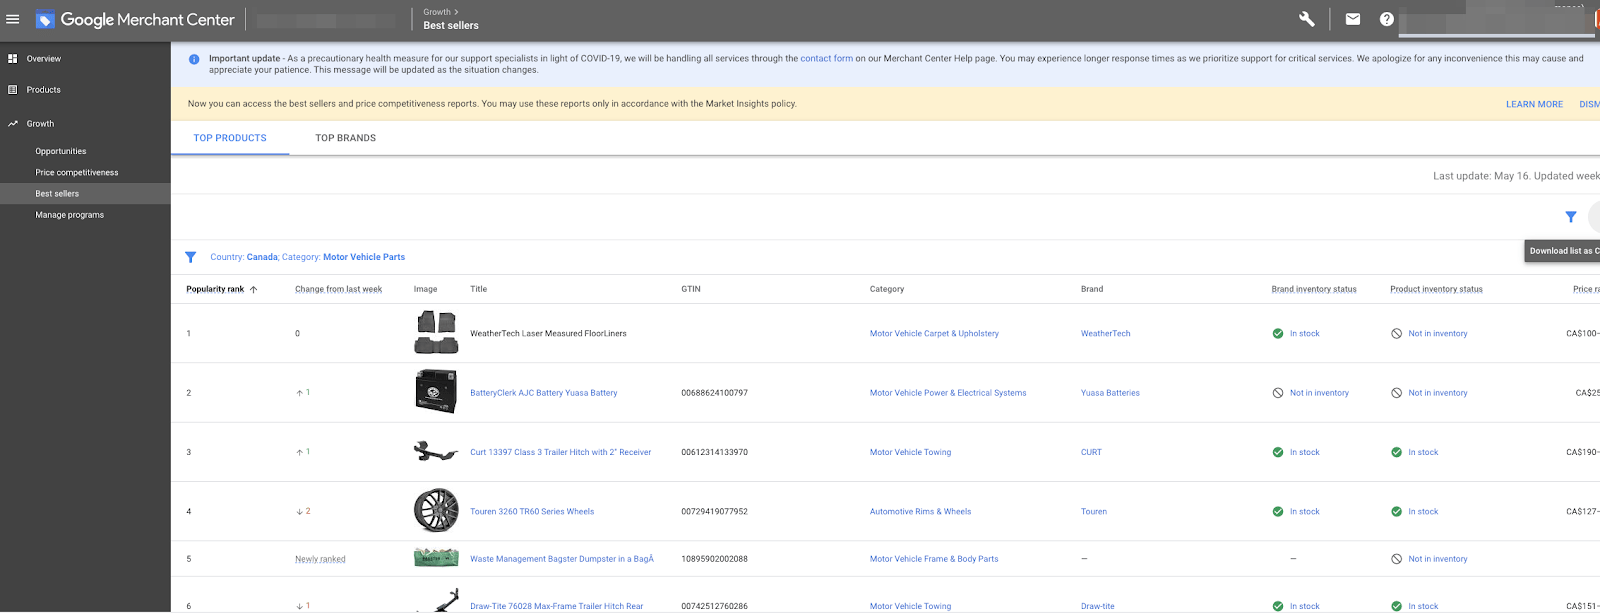Click the Touren wheels product thumbnail
Screen dimensions: 1600x614
(436, 511)
